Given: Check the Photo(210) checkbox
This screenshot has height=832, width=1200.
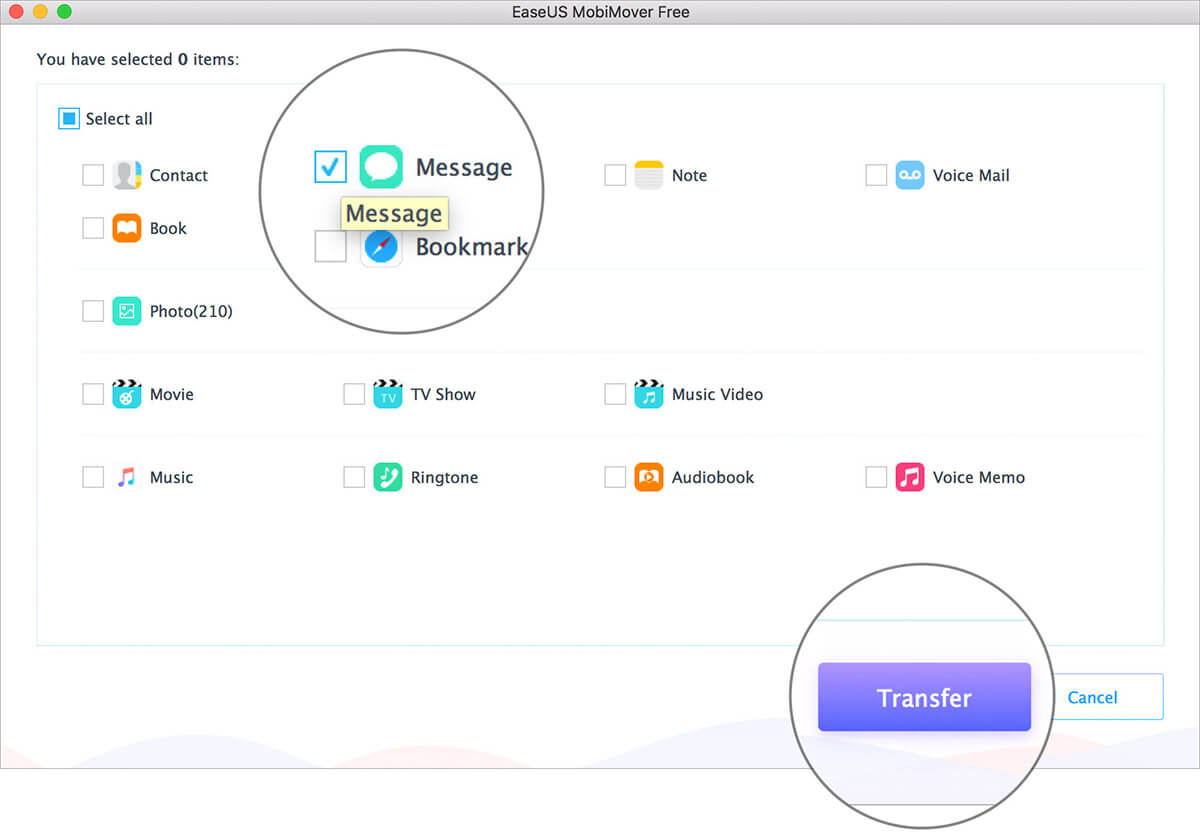Looking at the screenshot, I should pos(93,311).
